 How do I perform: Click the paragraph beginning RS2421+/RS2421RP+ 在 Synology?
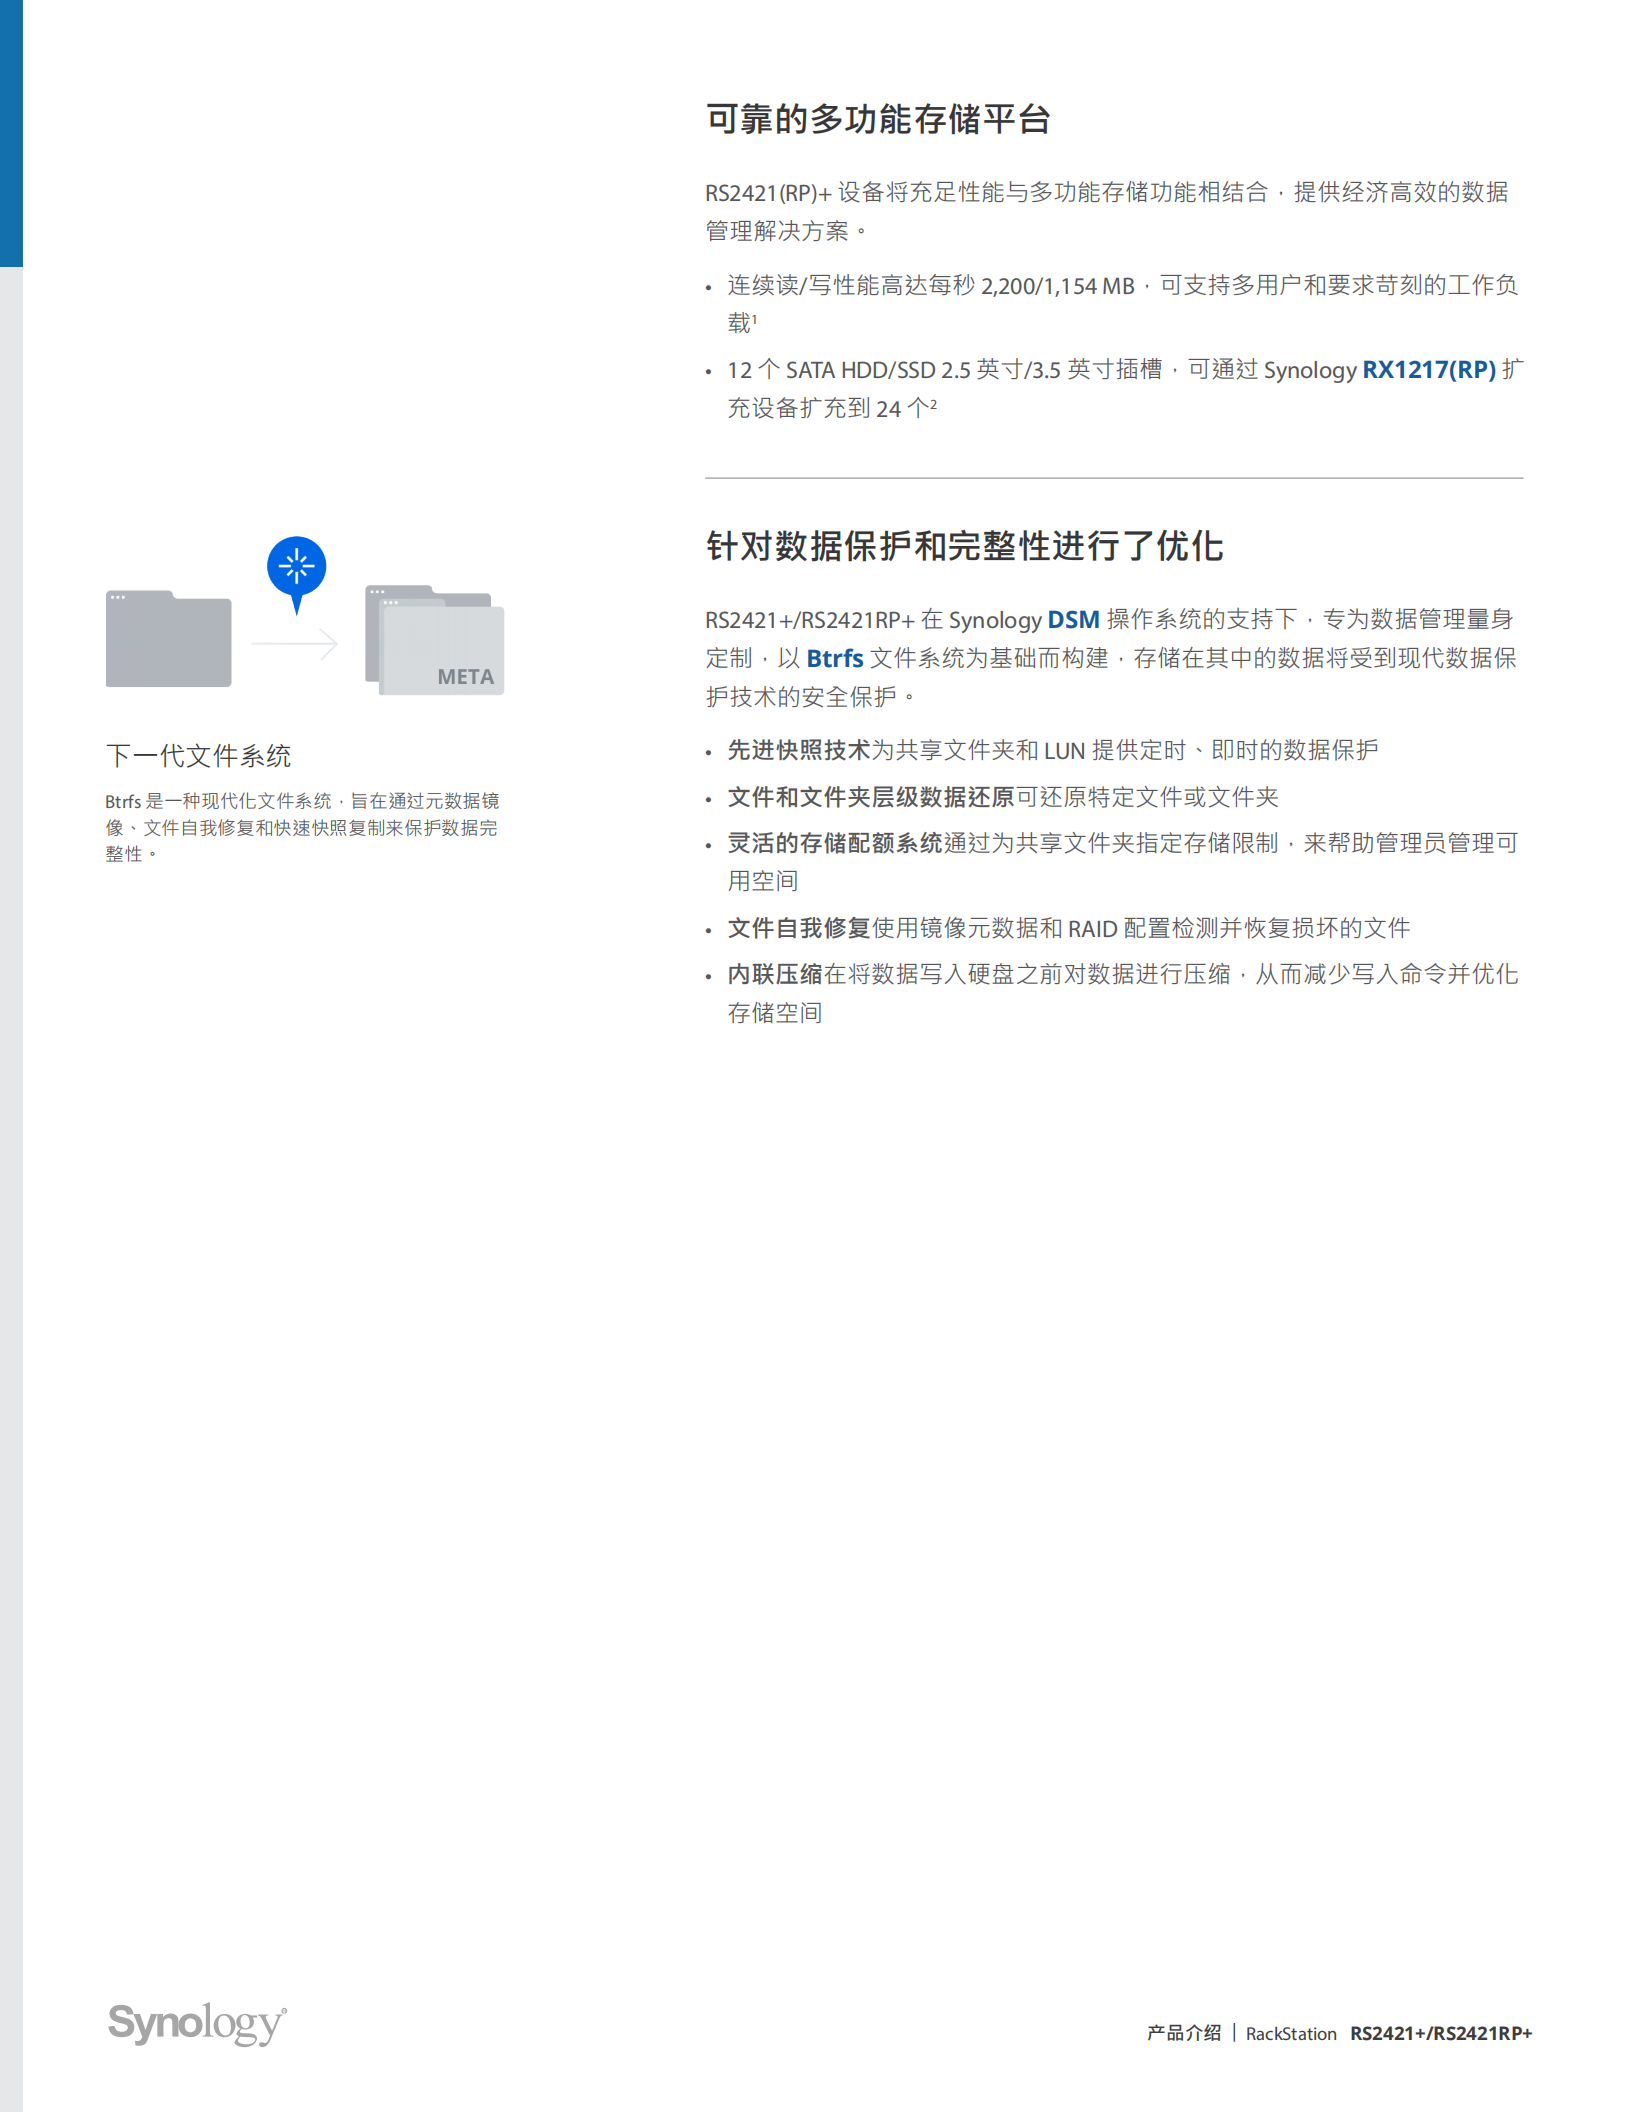click(1111, 658)
